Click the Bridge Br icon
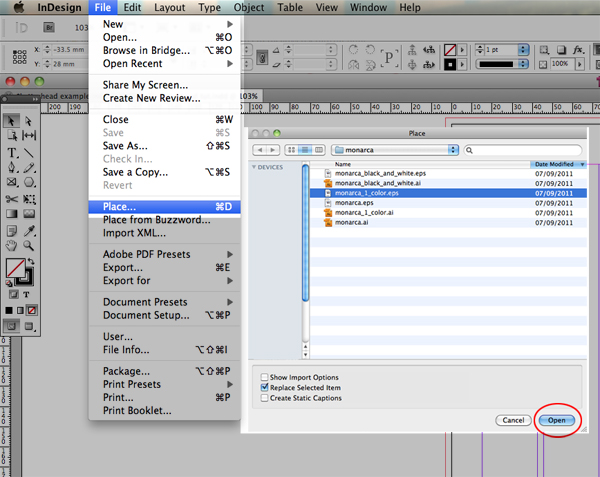 49,28
